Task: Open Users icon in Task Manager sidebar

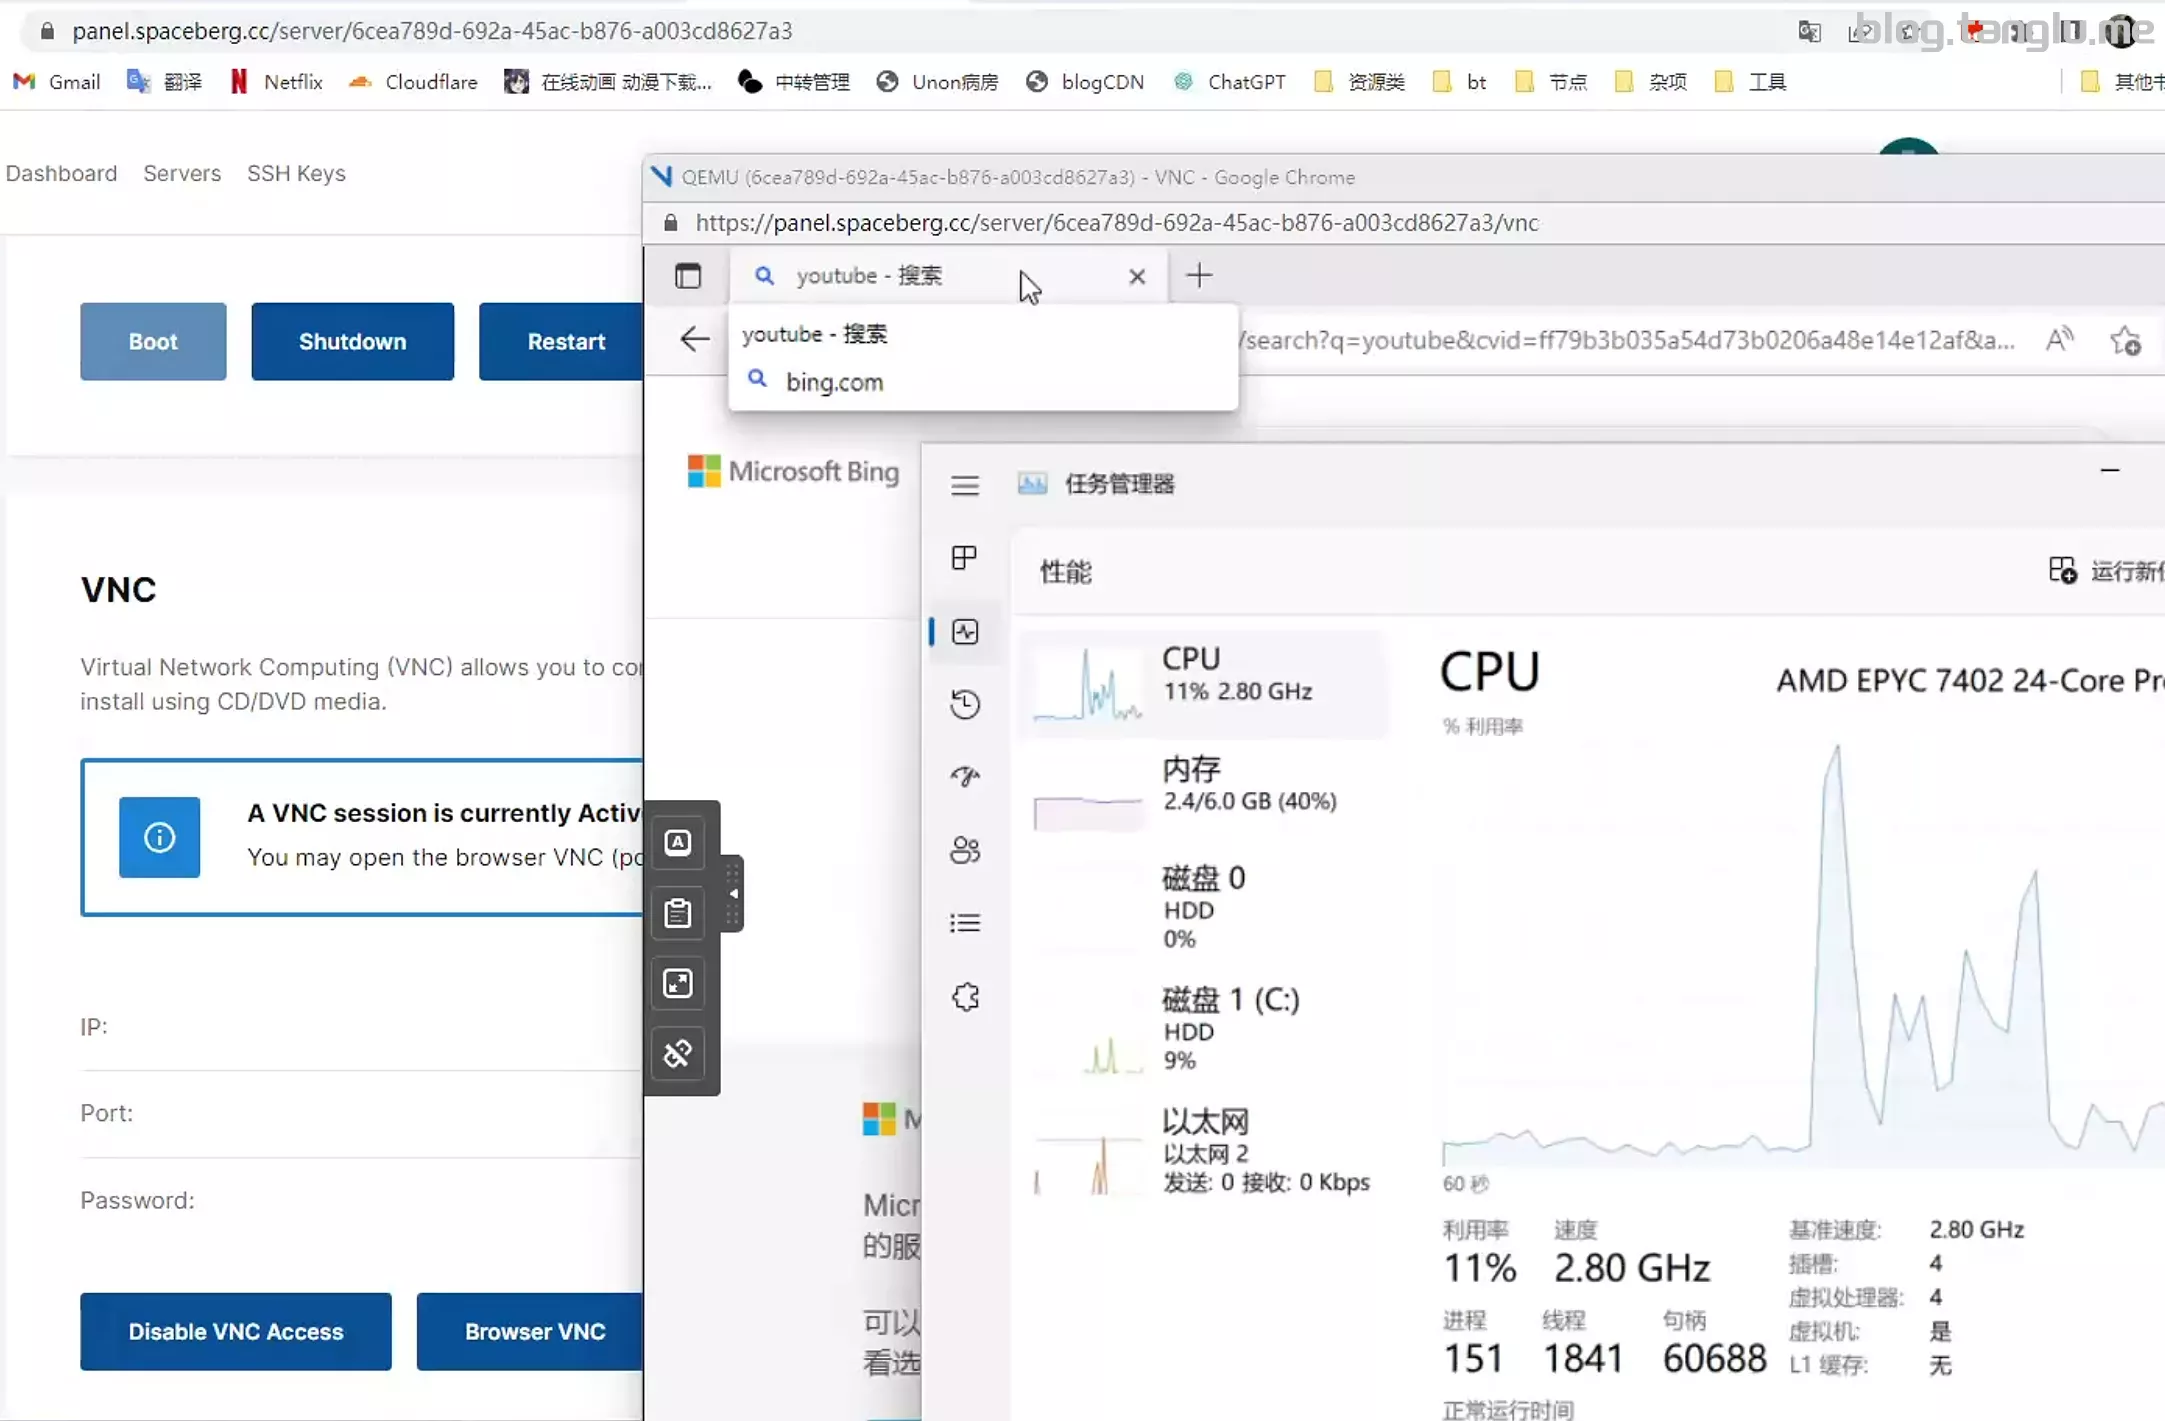Action: (964, 850)
